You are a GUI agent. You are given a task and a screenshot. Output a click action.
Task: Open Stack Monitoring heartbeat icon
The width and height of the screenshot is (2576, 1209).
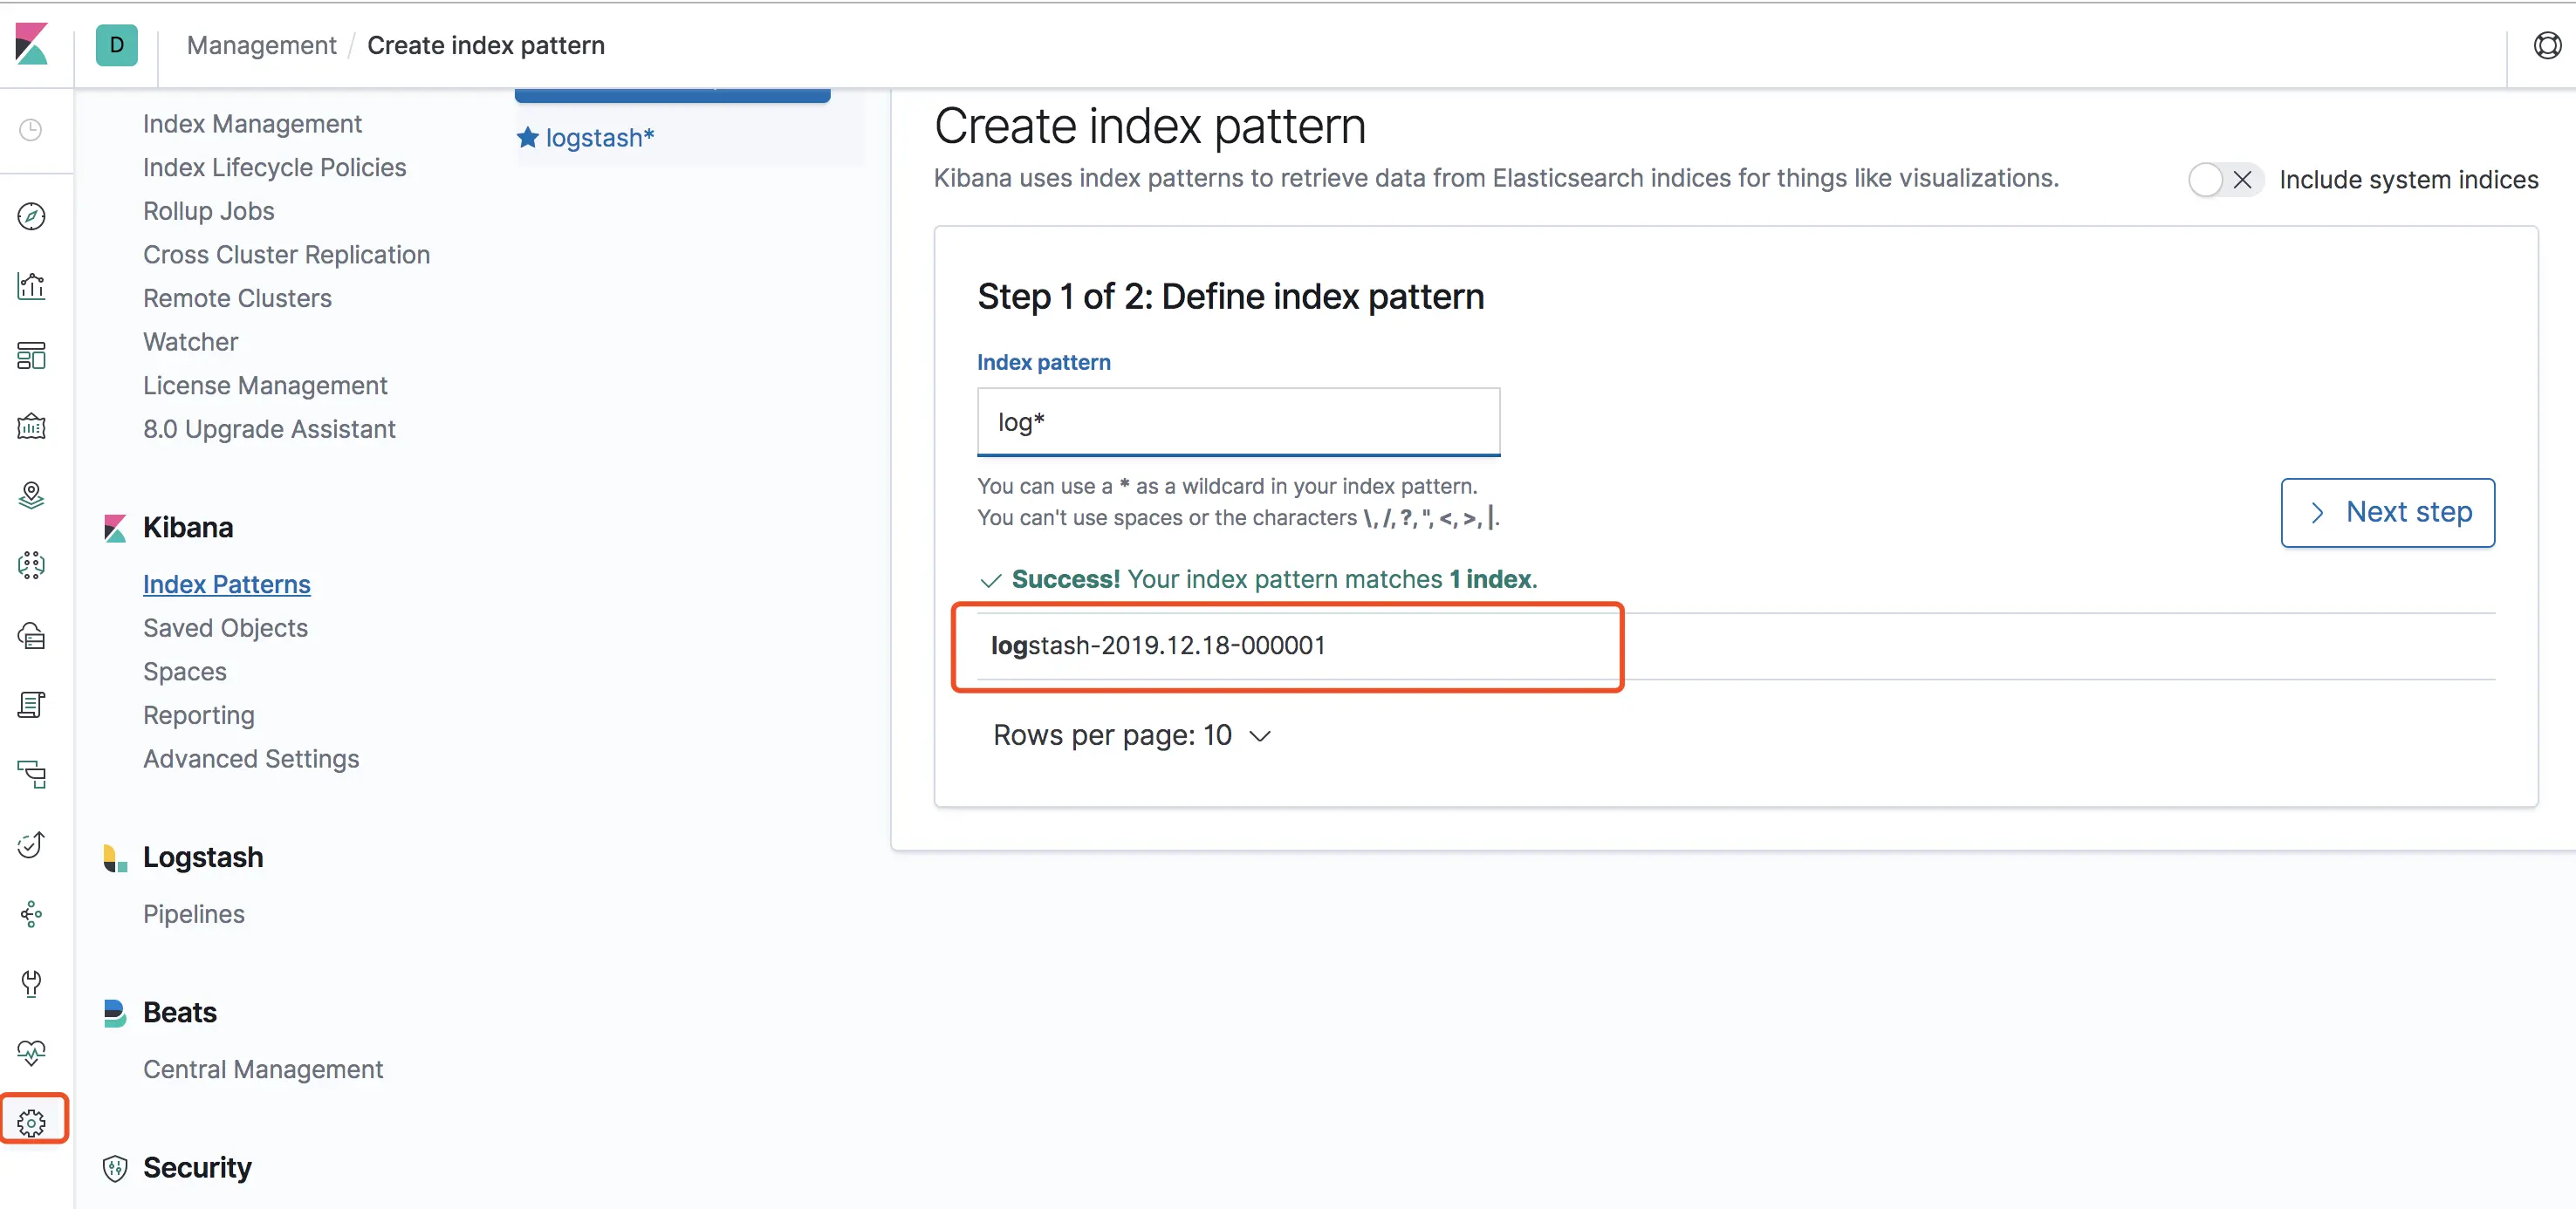click(x=31, y=1052)
